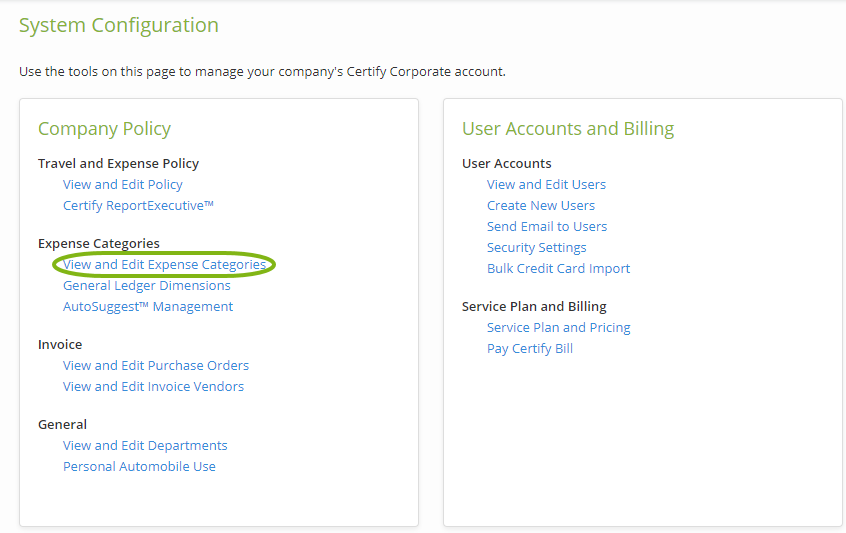The width and height of the screenshot is (846, 533).
Task: Click the Invoice subheading
Action: [60, 344]
